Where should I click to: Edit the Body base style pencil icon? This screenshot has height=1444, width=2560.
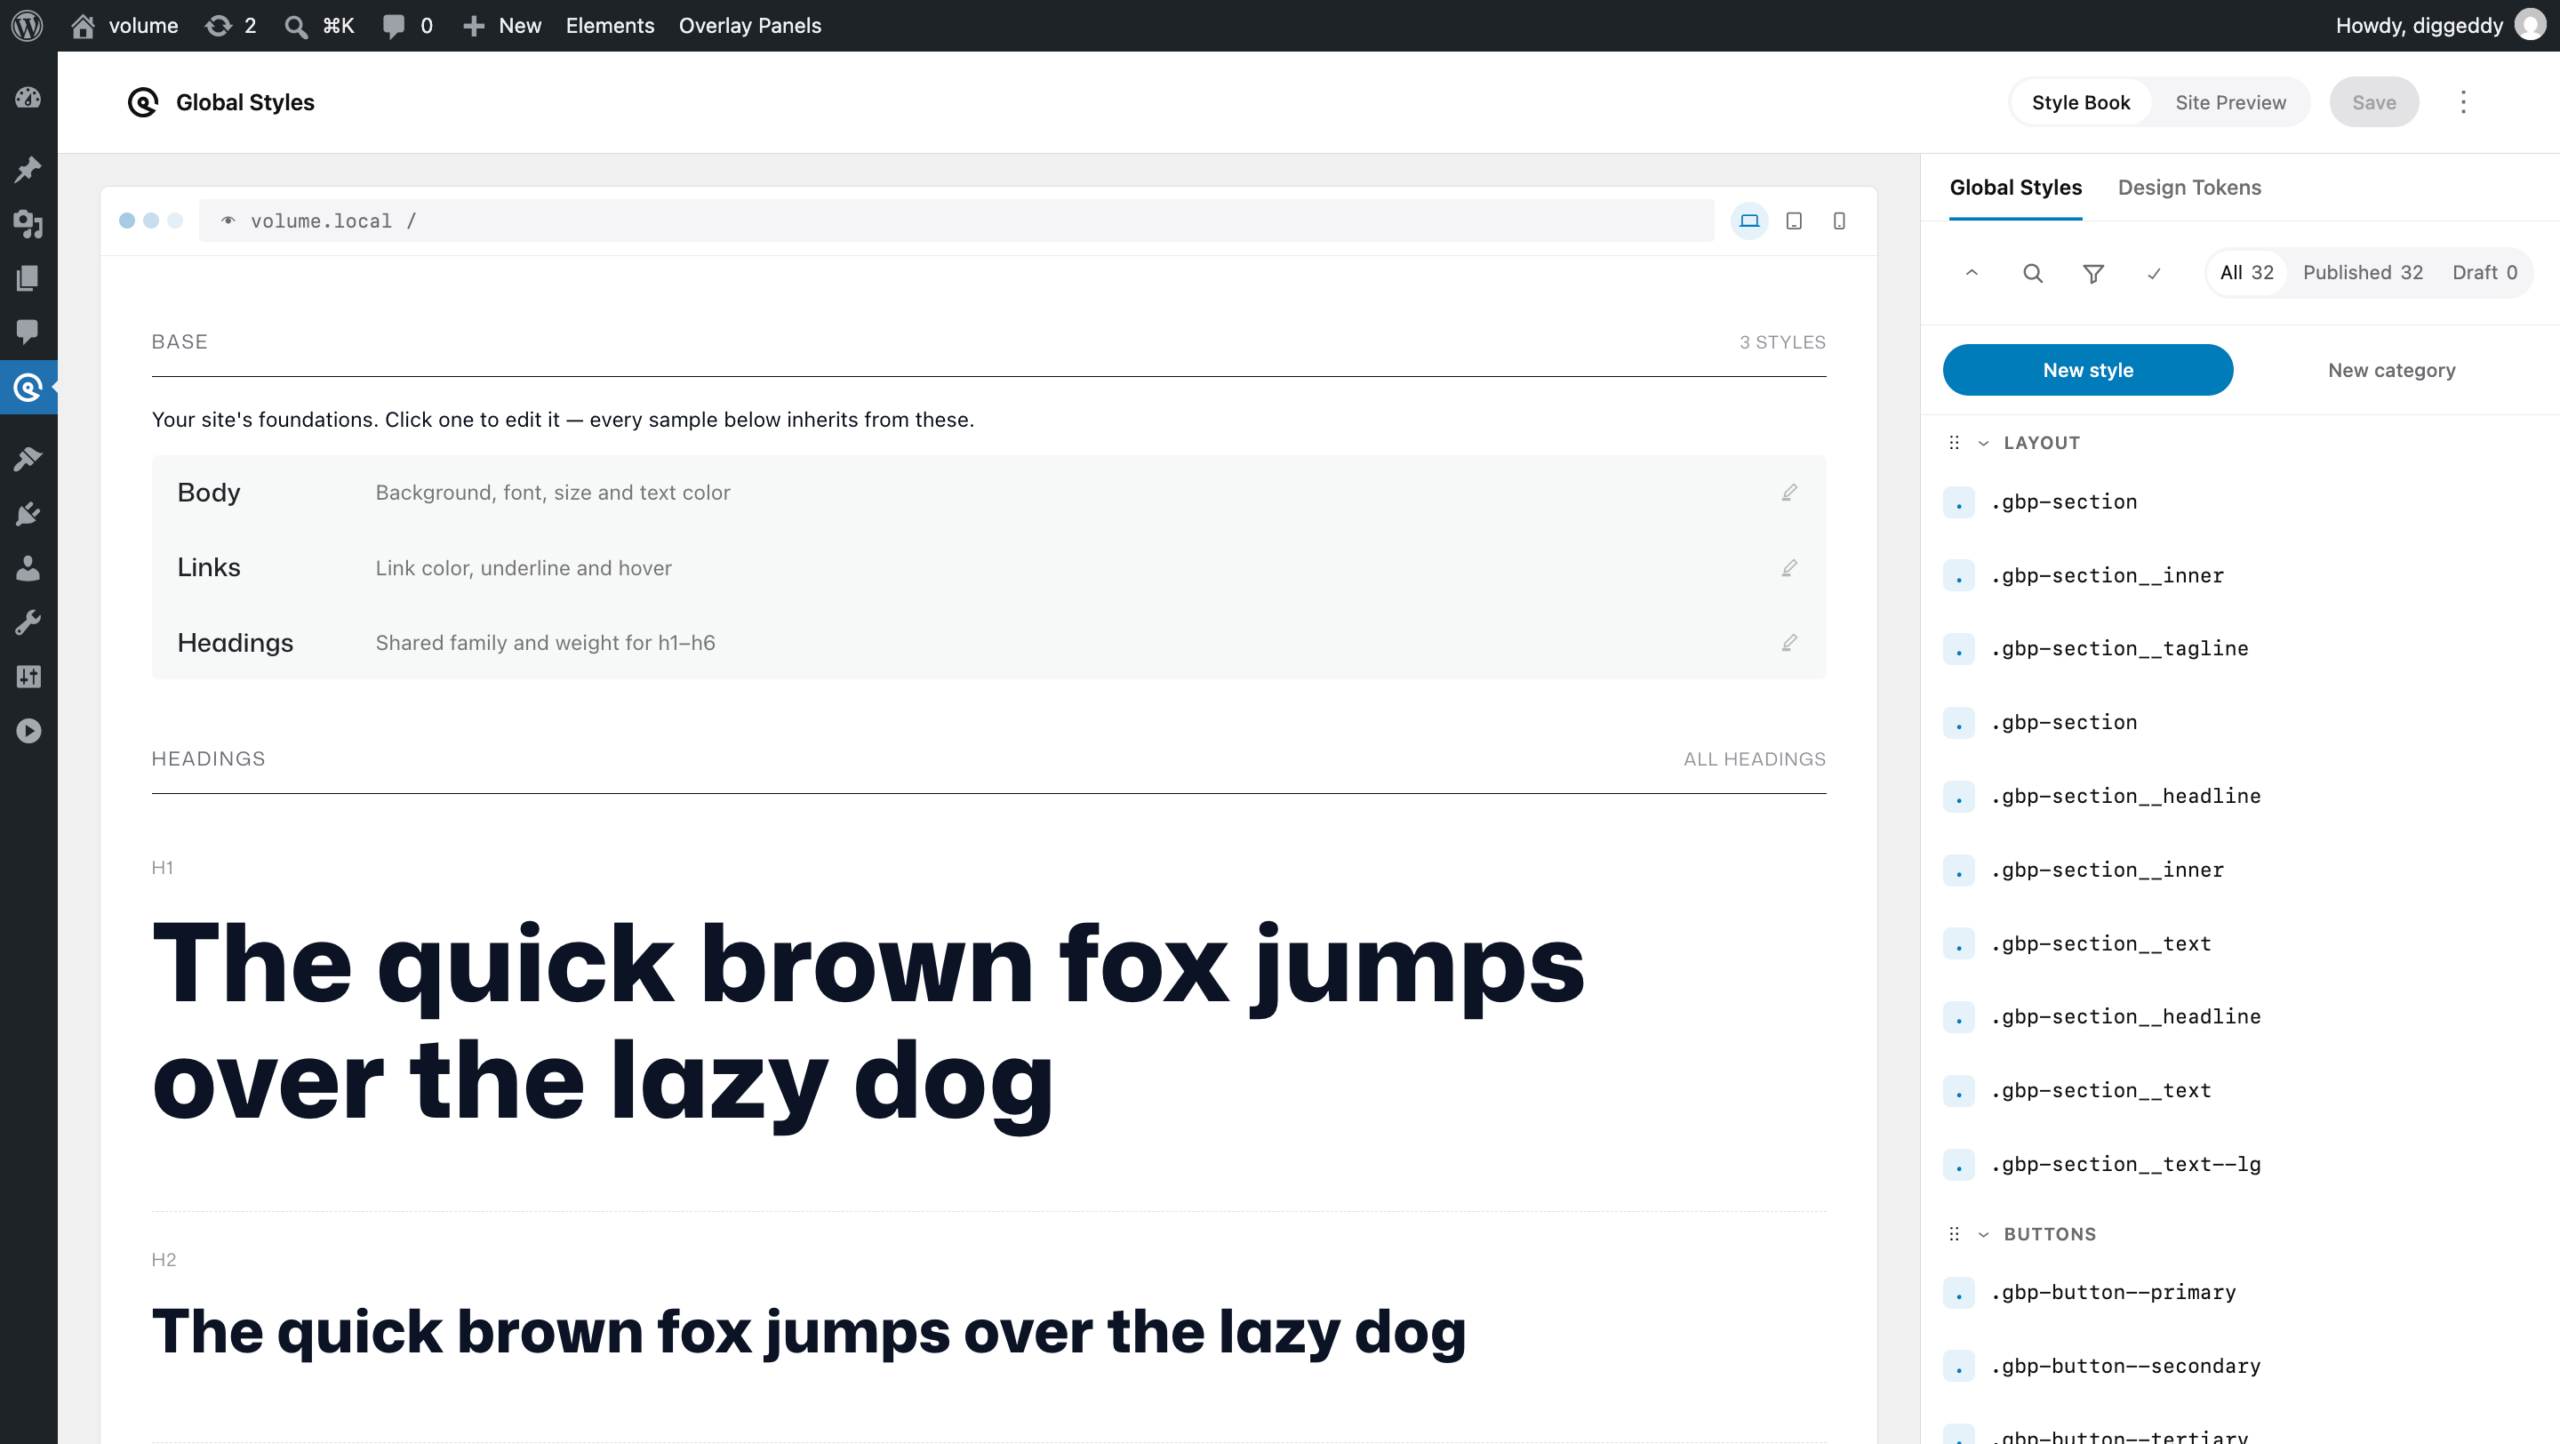click(1789, 492)
